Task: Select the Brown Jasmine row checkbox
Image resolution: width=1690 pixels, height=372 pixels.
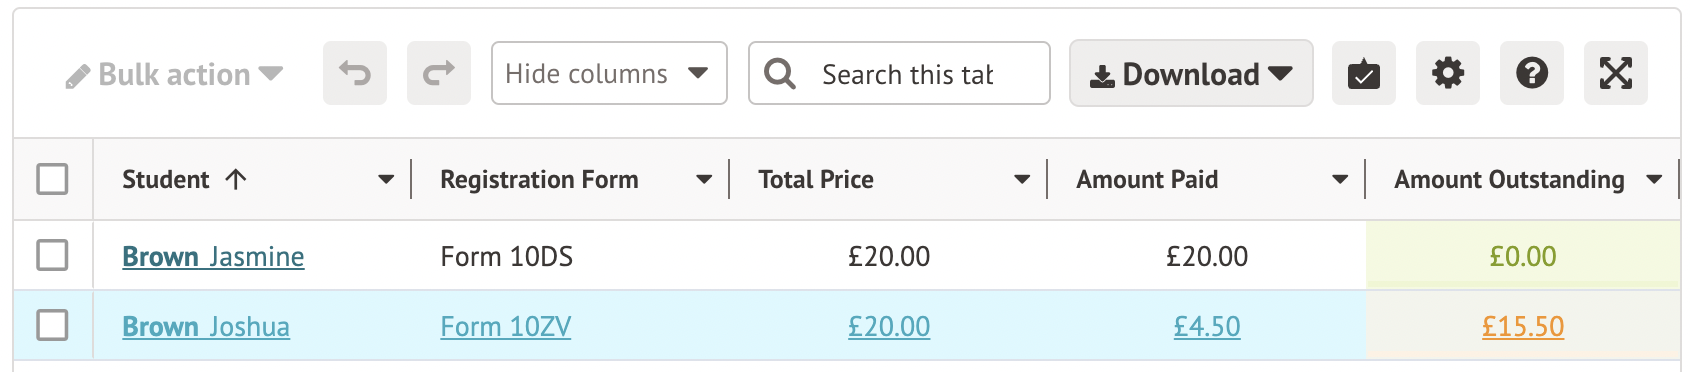Action: point(52,255)
